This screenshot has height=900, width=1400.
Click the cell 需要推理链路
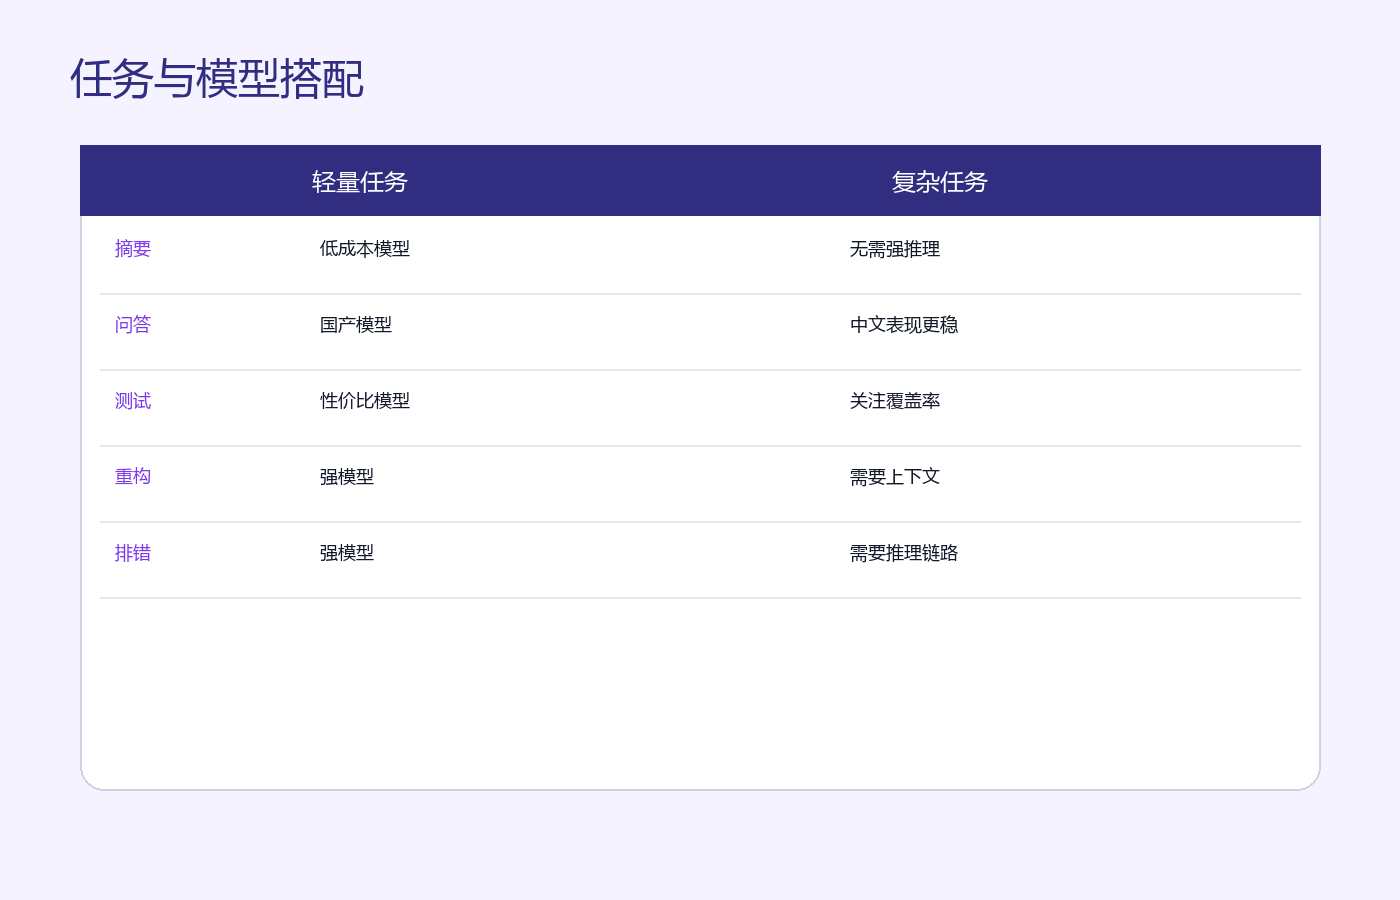(904, 553)
